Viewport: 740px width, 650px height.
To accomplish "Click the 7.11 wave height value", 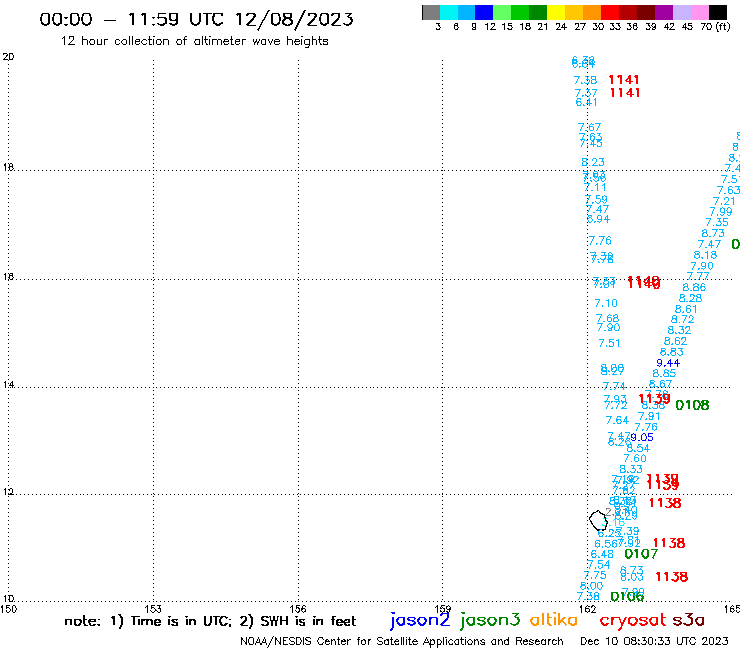I will tap(595, 187).
